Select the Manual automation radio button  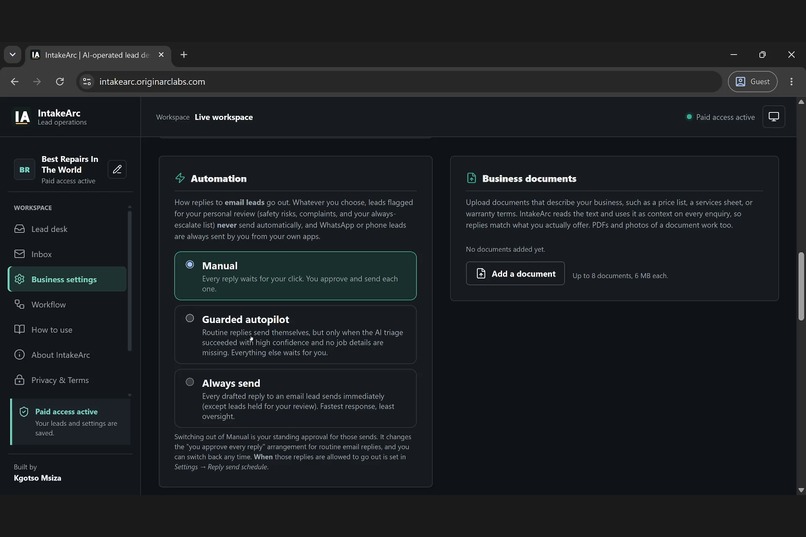[190, 264]
